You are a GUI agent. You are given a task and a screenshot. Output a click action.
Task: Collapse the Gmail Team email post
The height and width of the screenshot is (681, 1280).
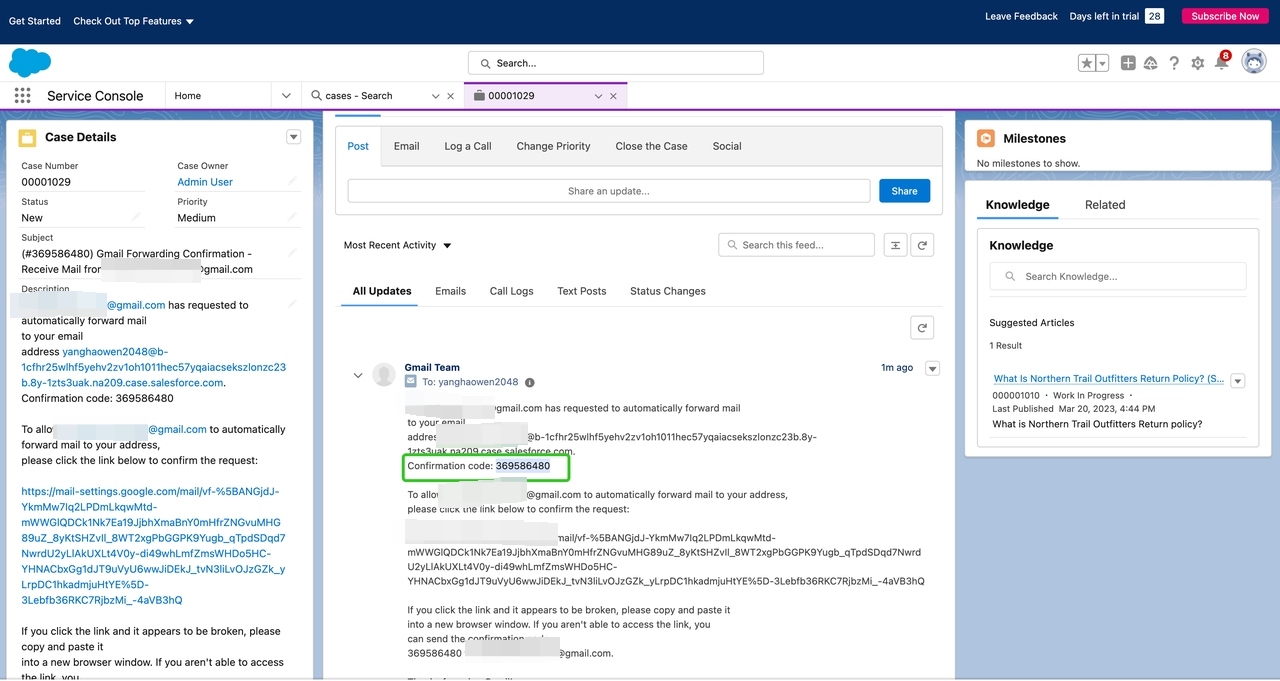coord(357,375)
